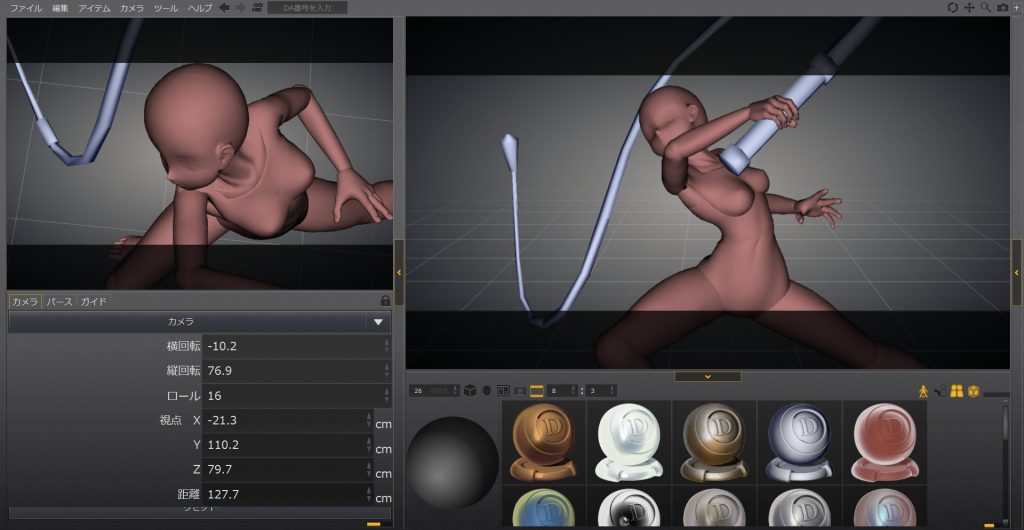Click the 縦回転 spinner arrows
This screenshot has height=530, width=1024.
coord(387,371)
